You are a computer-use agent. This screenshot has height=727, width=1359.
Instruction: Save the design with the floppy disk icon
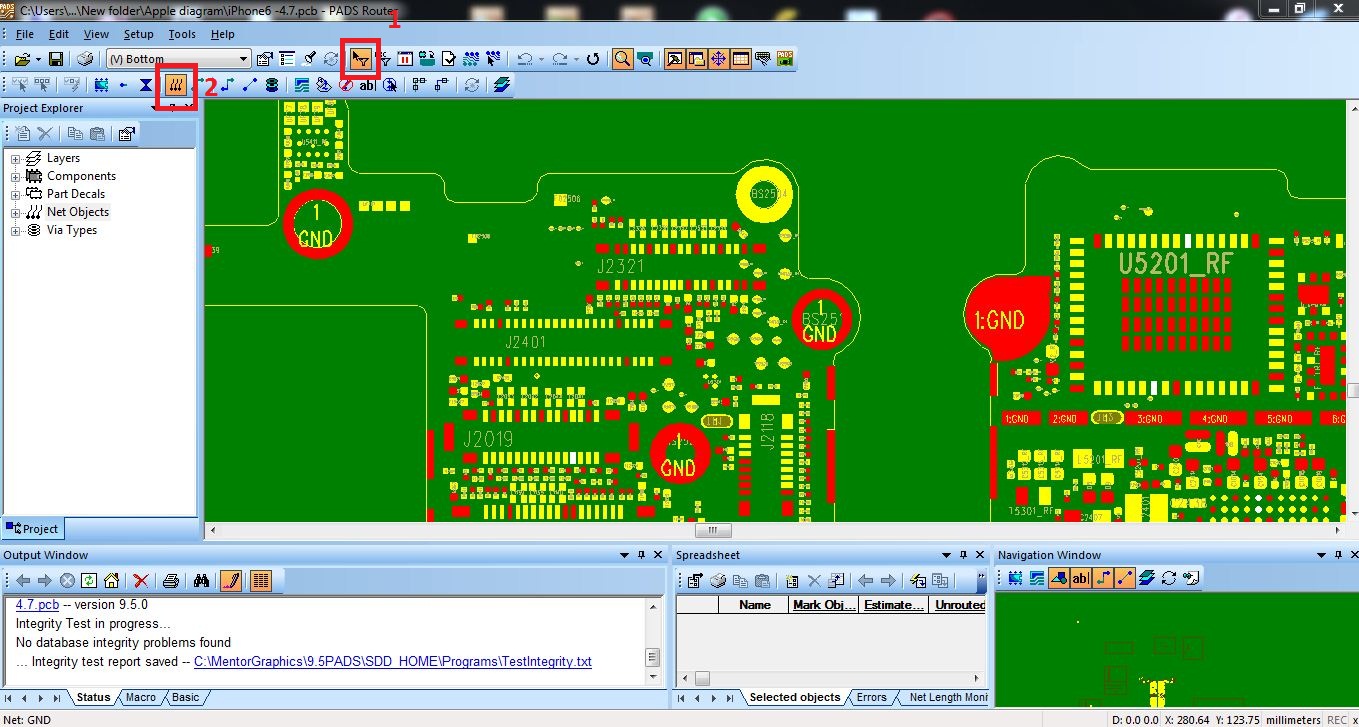click(x=56, y=59)
